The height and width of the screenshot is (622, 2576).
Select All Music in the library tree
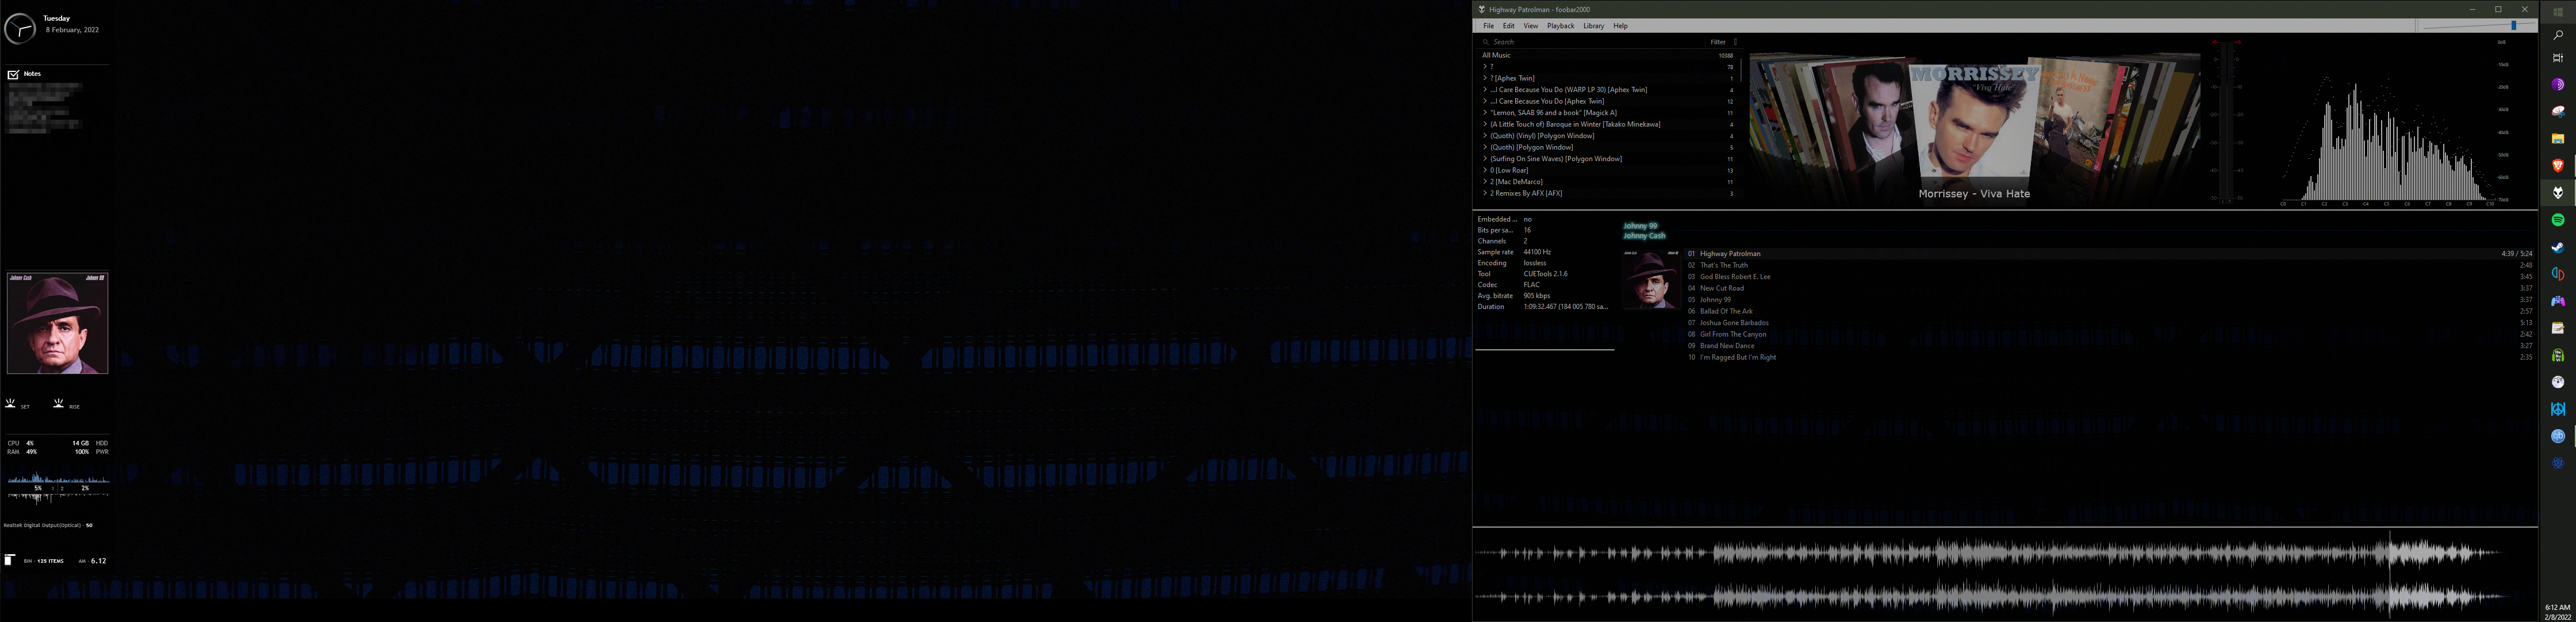[x=1497, y=55]
